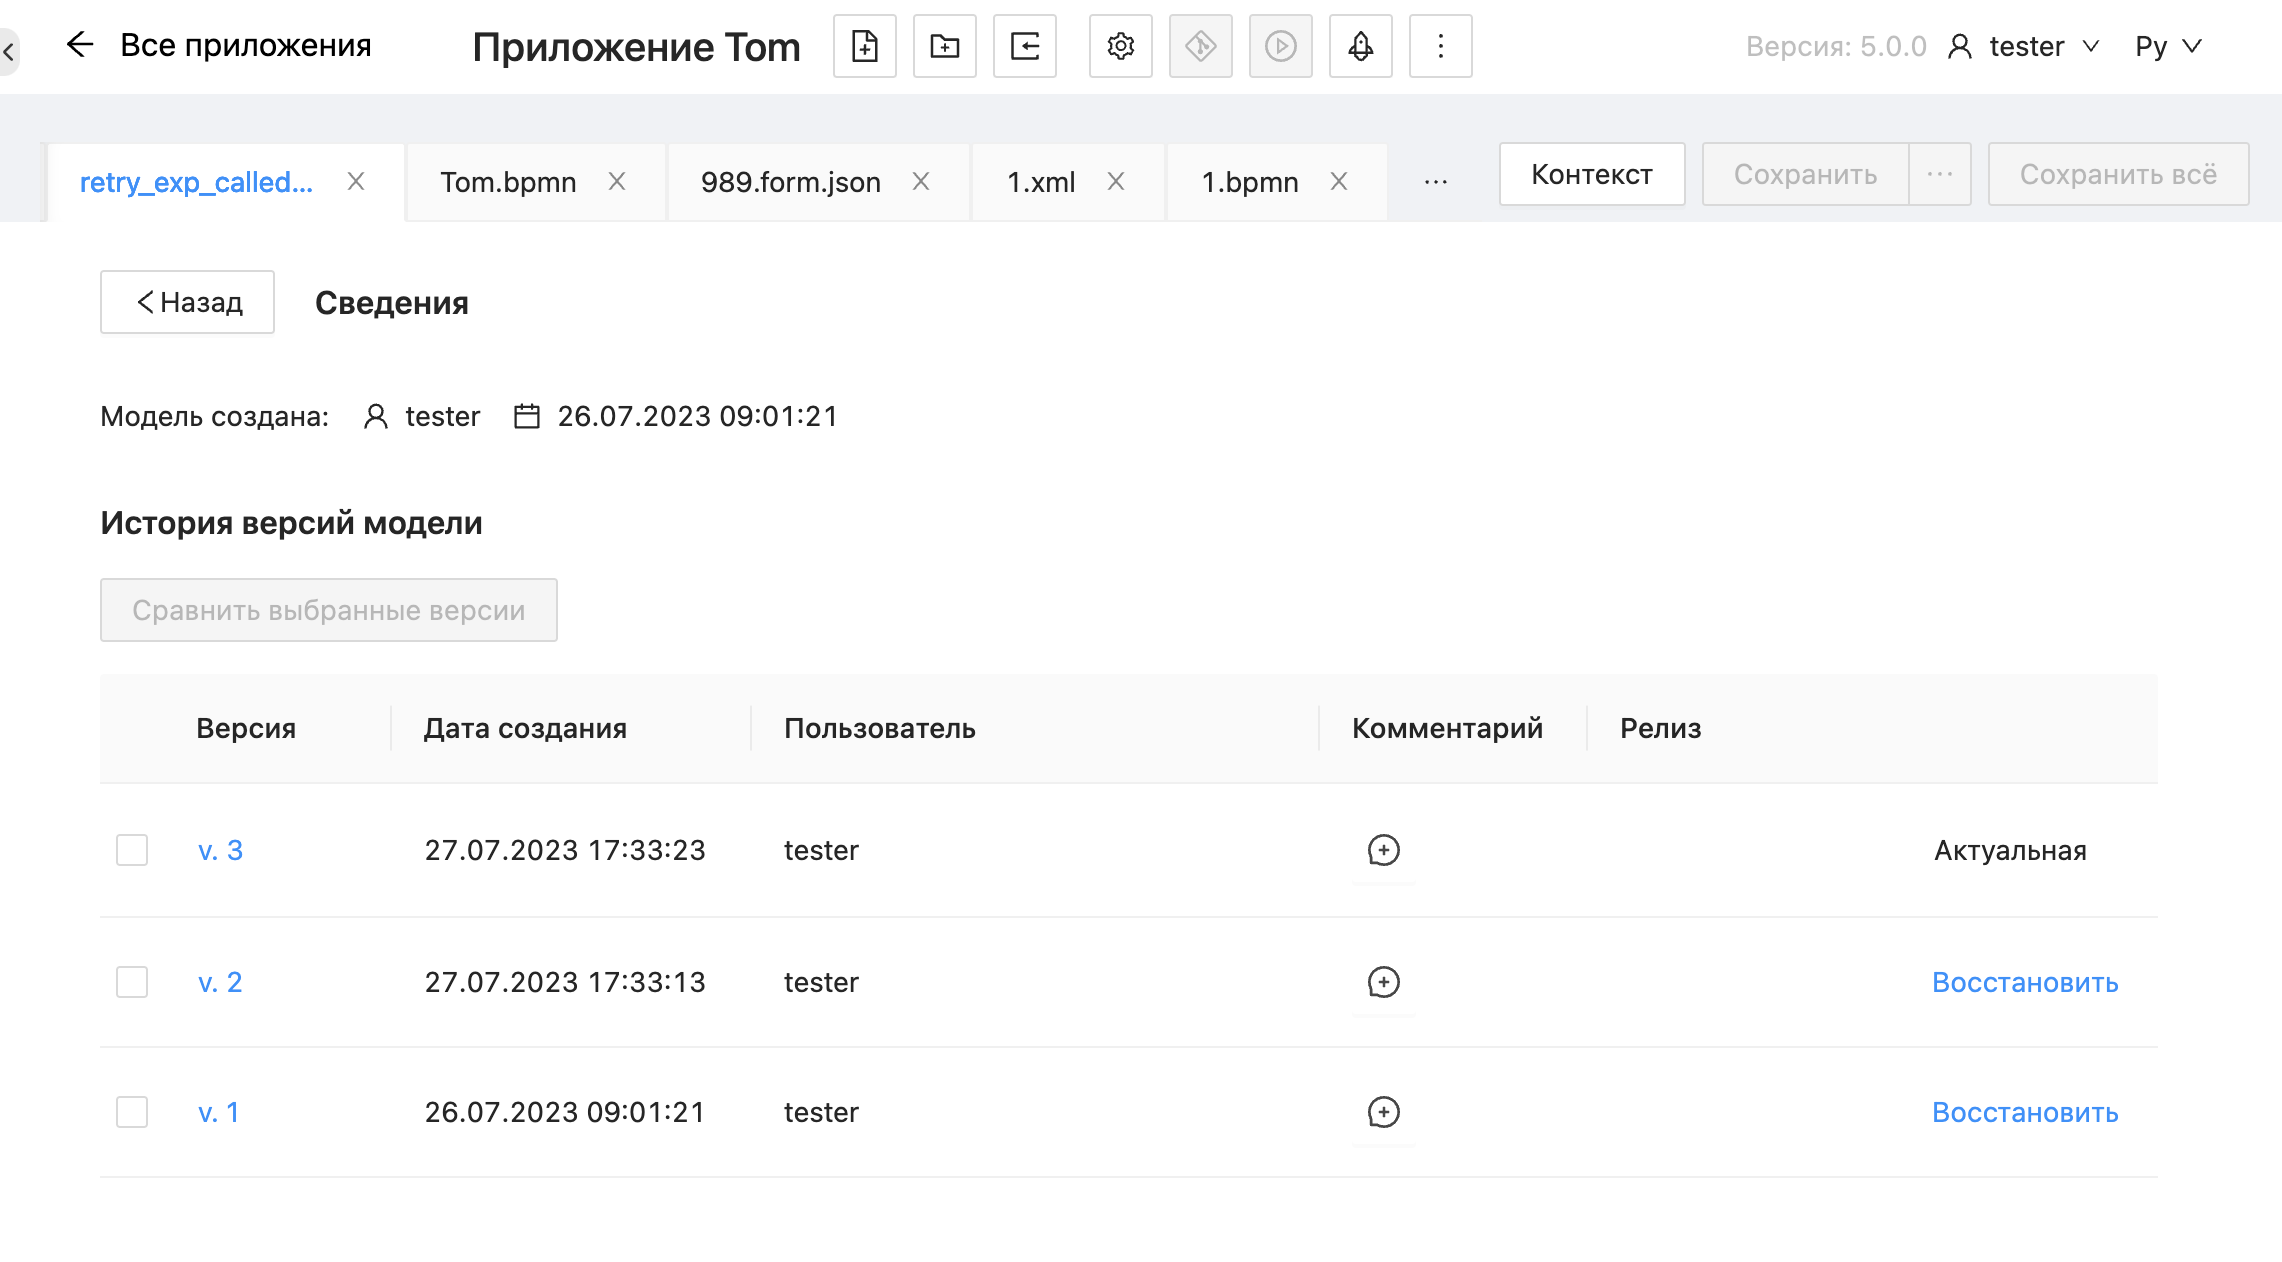Viewport: 2282px width, 1262px height.
Task: Select the v. 2 checkbox
Action: coord(132,982)
